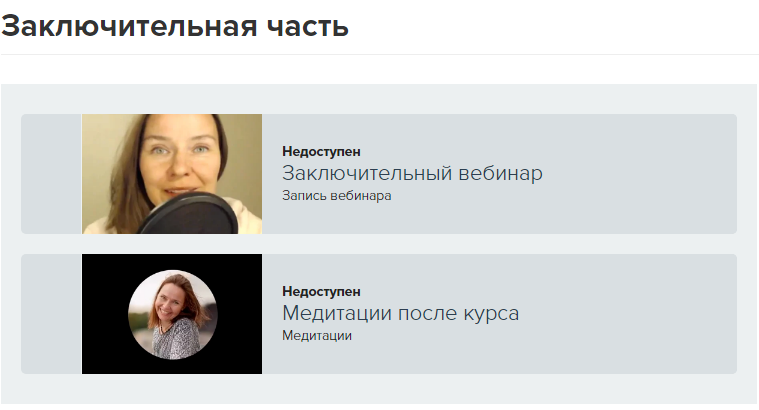Click the microphone pop filter in webinar image

tap(189, 214)
